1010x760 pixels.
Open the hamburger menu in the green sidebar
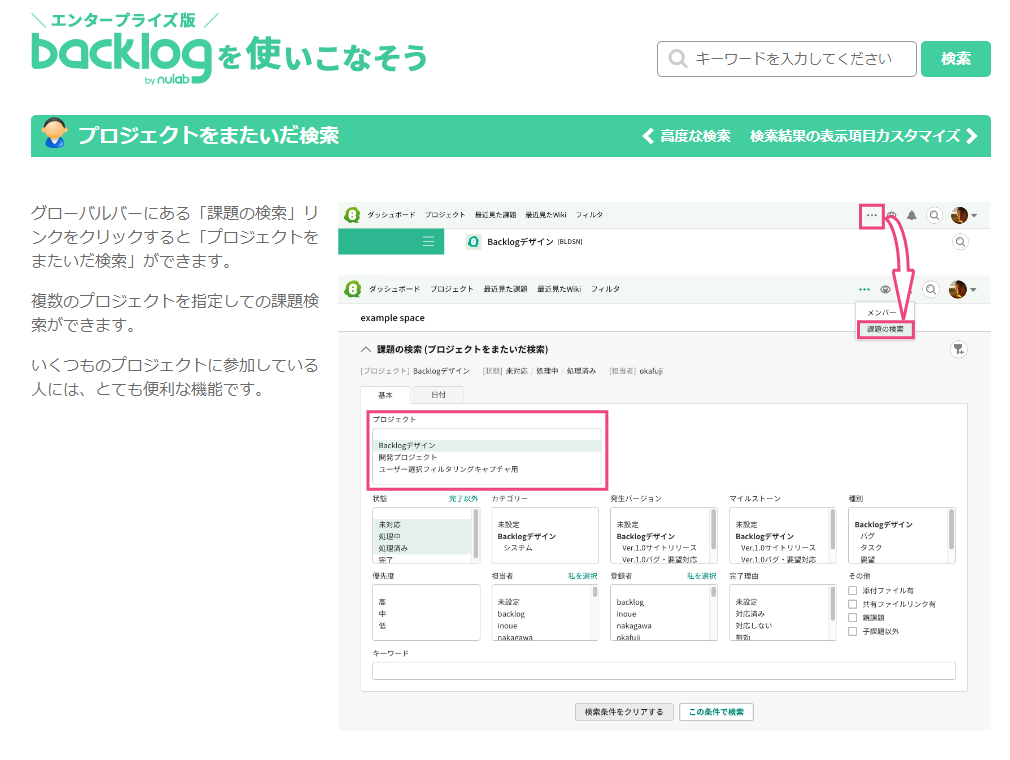pos(428,242)
